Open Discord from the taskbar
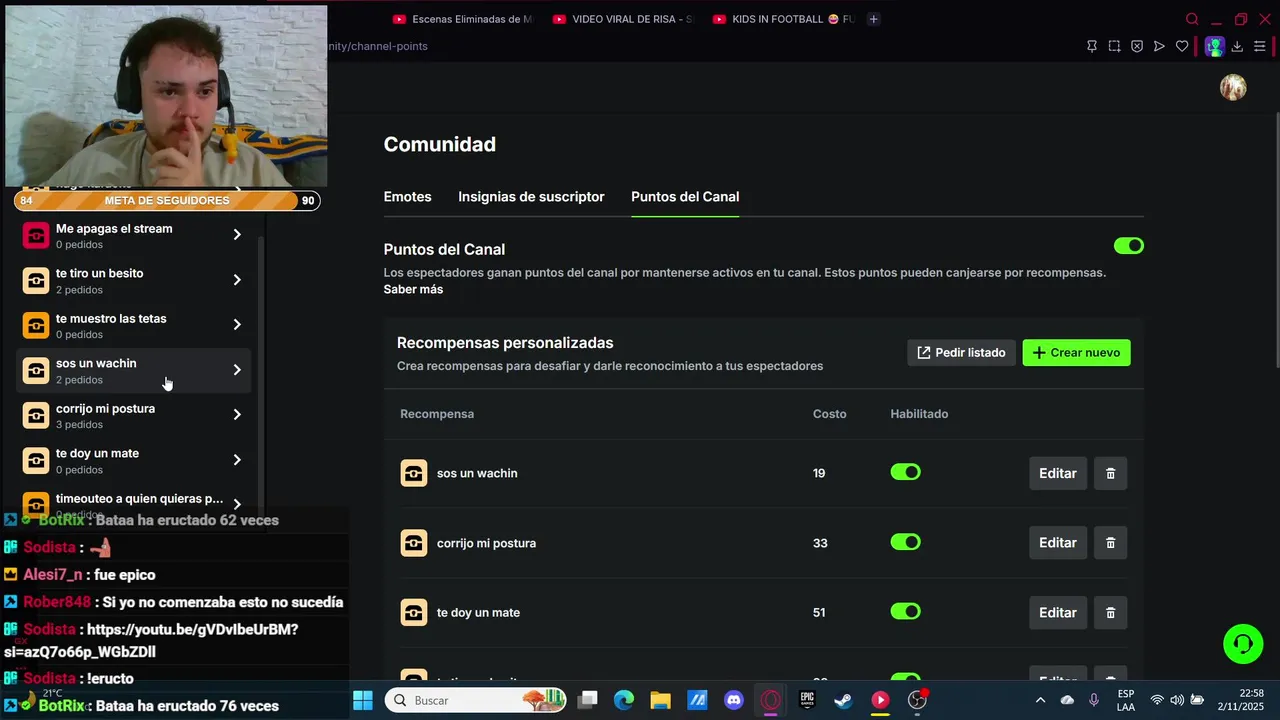This screenshot has height=720, width=1280. point(733,700)
